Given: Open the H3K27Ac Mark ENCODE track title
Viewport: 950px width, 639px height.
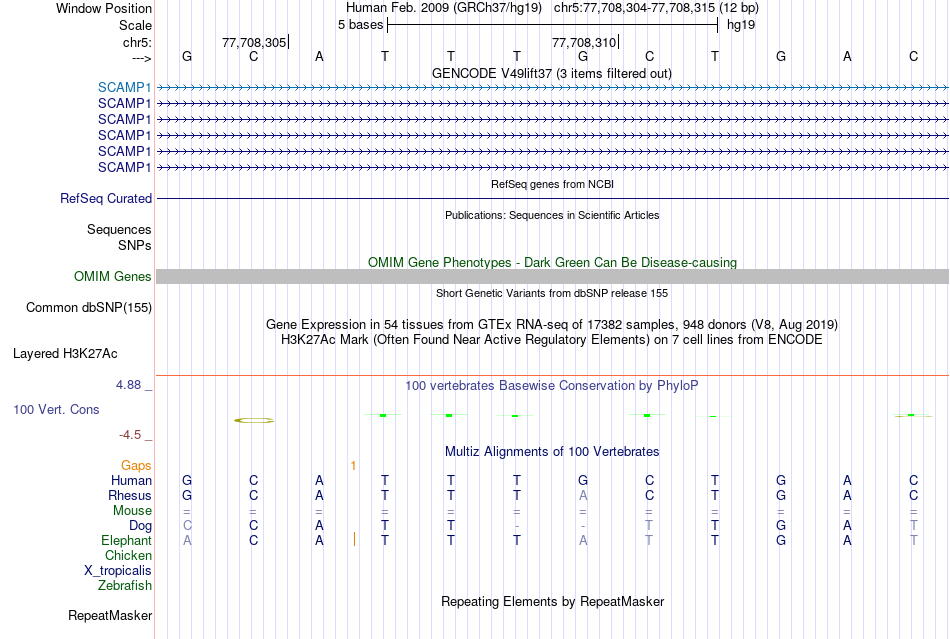Looking at the screenshot, I should pyautogui.click(x=552, y=340).
